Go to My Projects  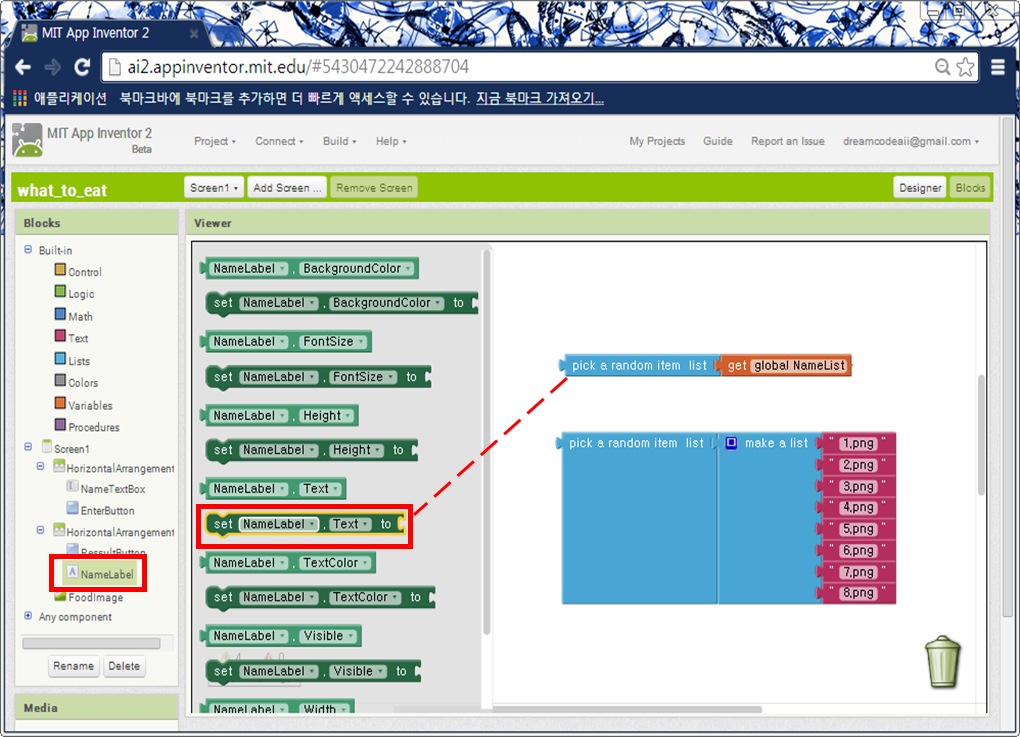point(657,141)
